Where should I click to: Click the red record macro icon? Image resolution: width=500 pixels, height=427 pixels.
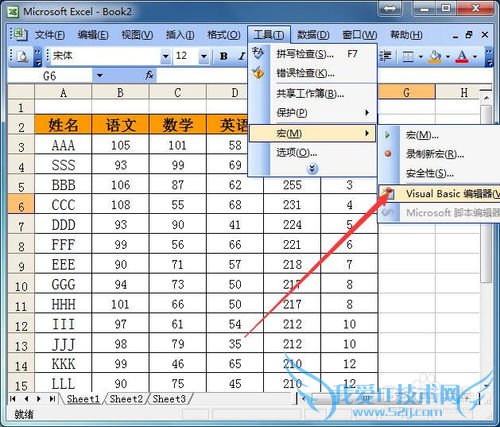388,154
